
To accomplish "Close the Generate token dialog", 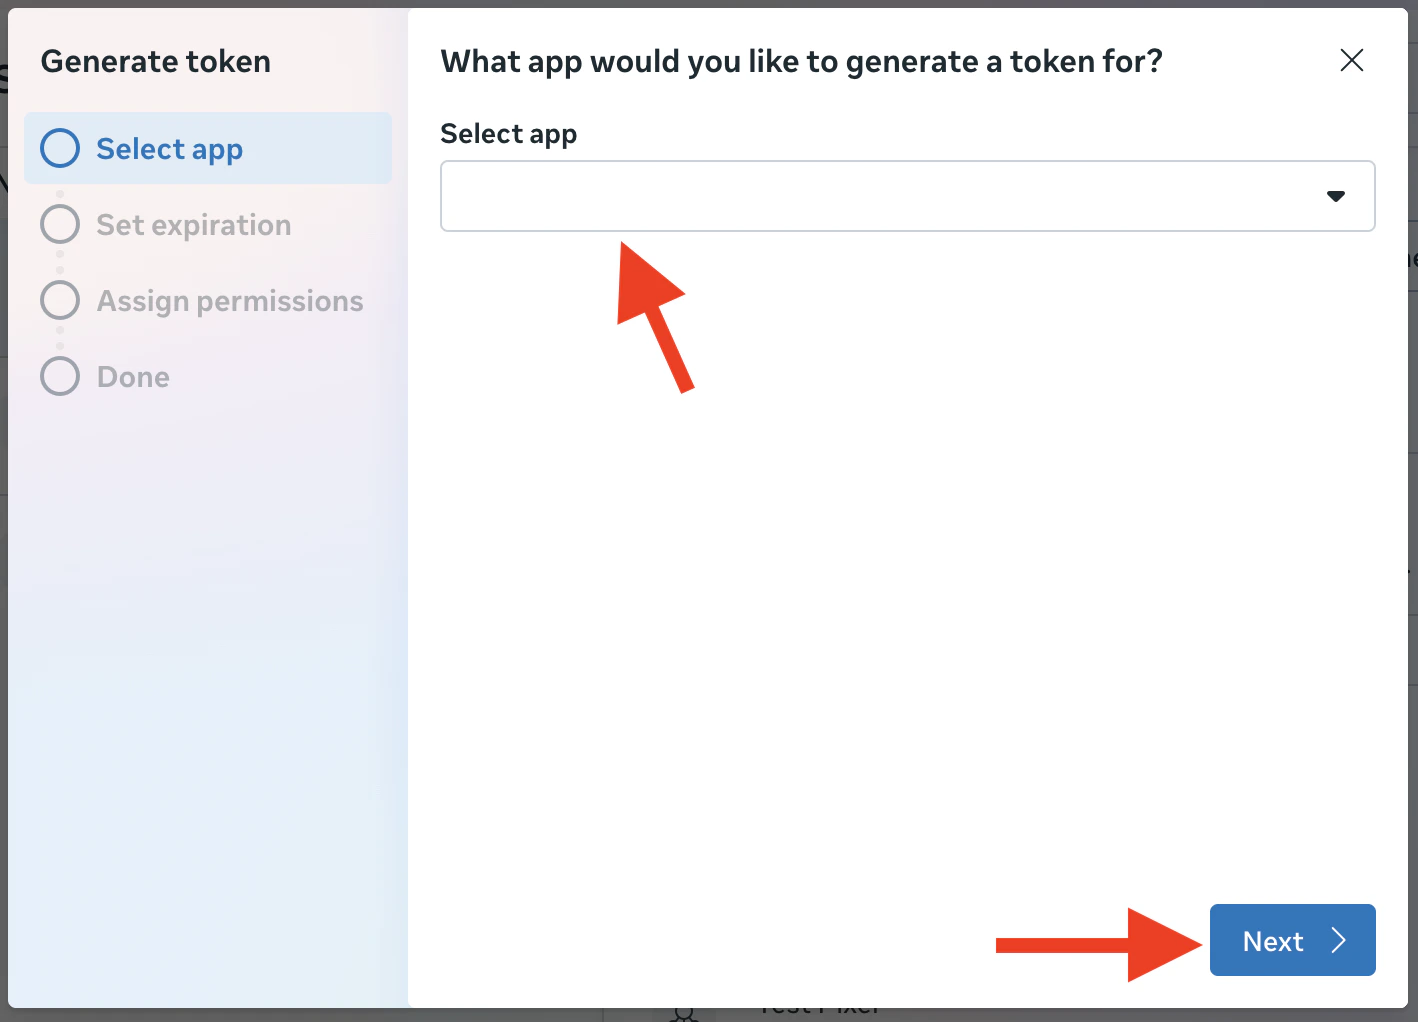I will [1352, 60].
